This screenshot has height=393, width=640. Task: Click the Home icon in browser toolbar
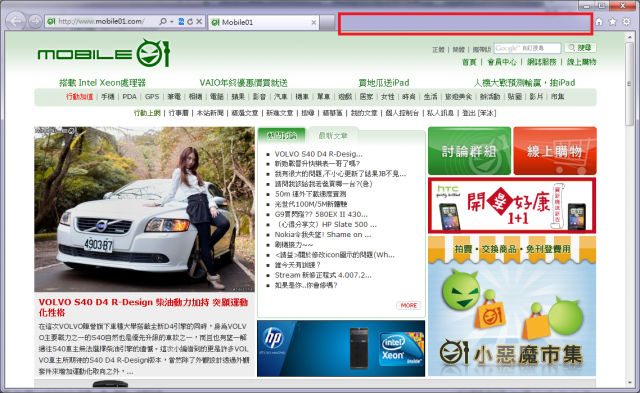(x=599, y=22)
